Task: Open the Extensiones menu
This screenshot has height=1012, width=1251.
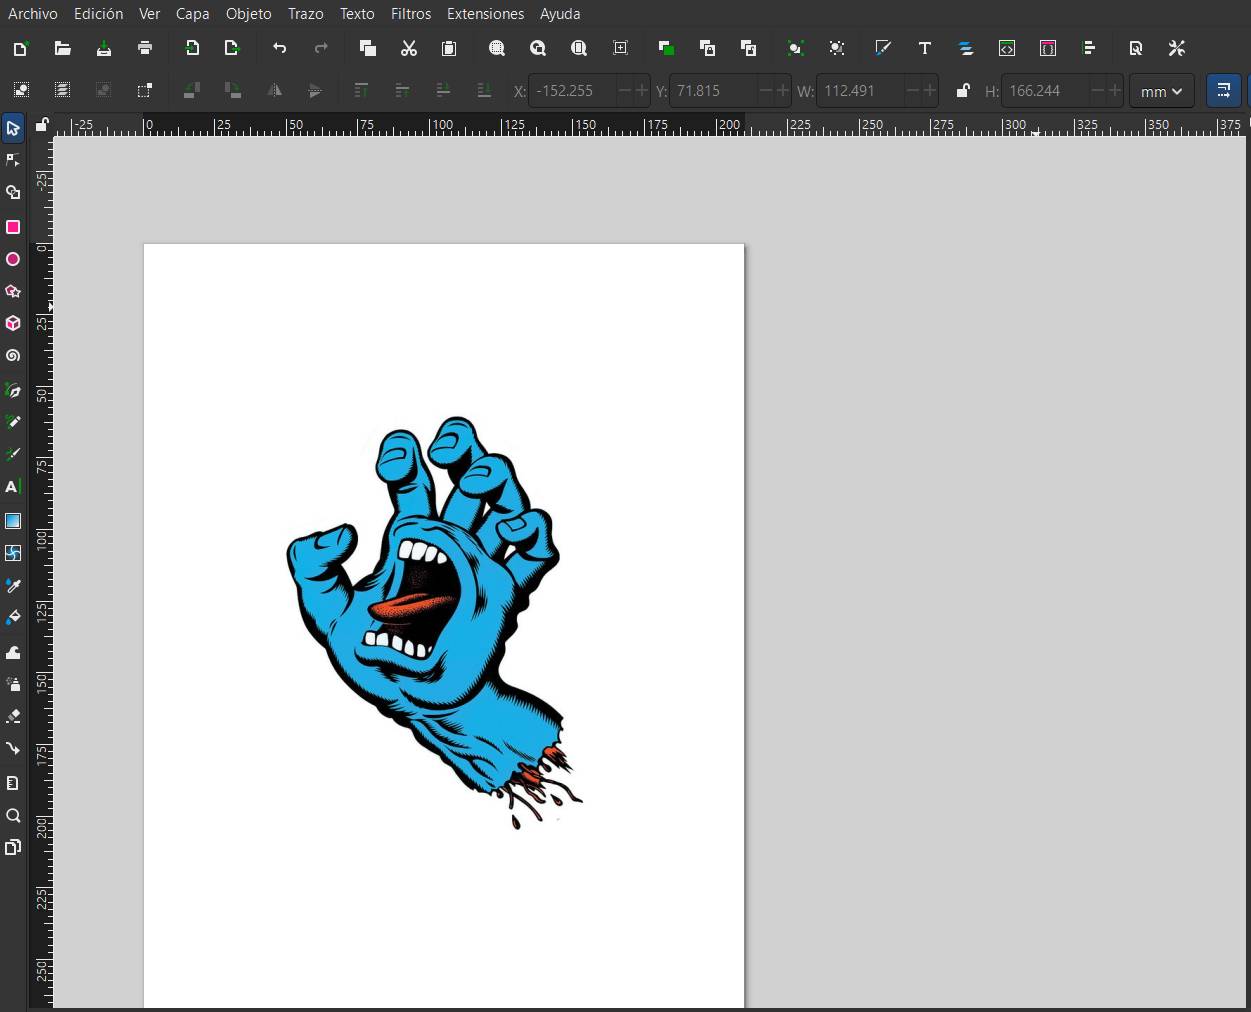Action: [485, 13]
